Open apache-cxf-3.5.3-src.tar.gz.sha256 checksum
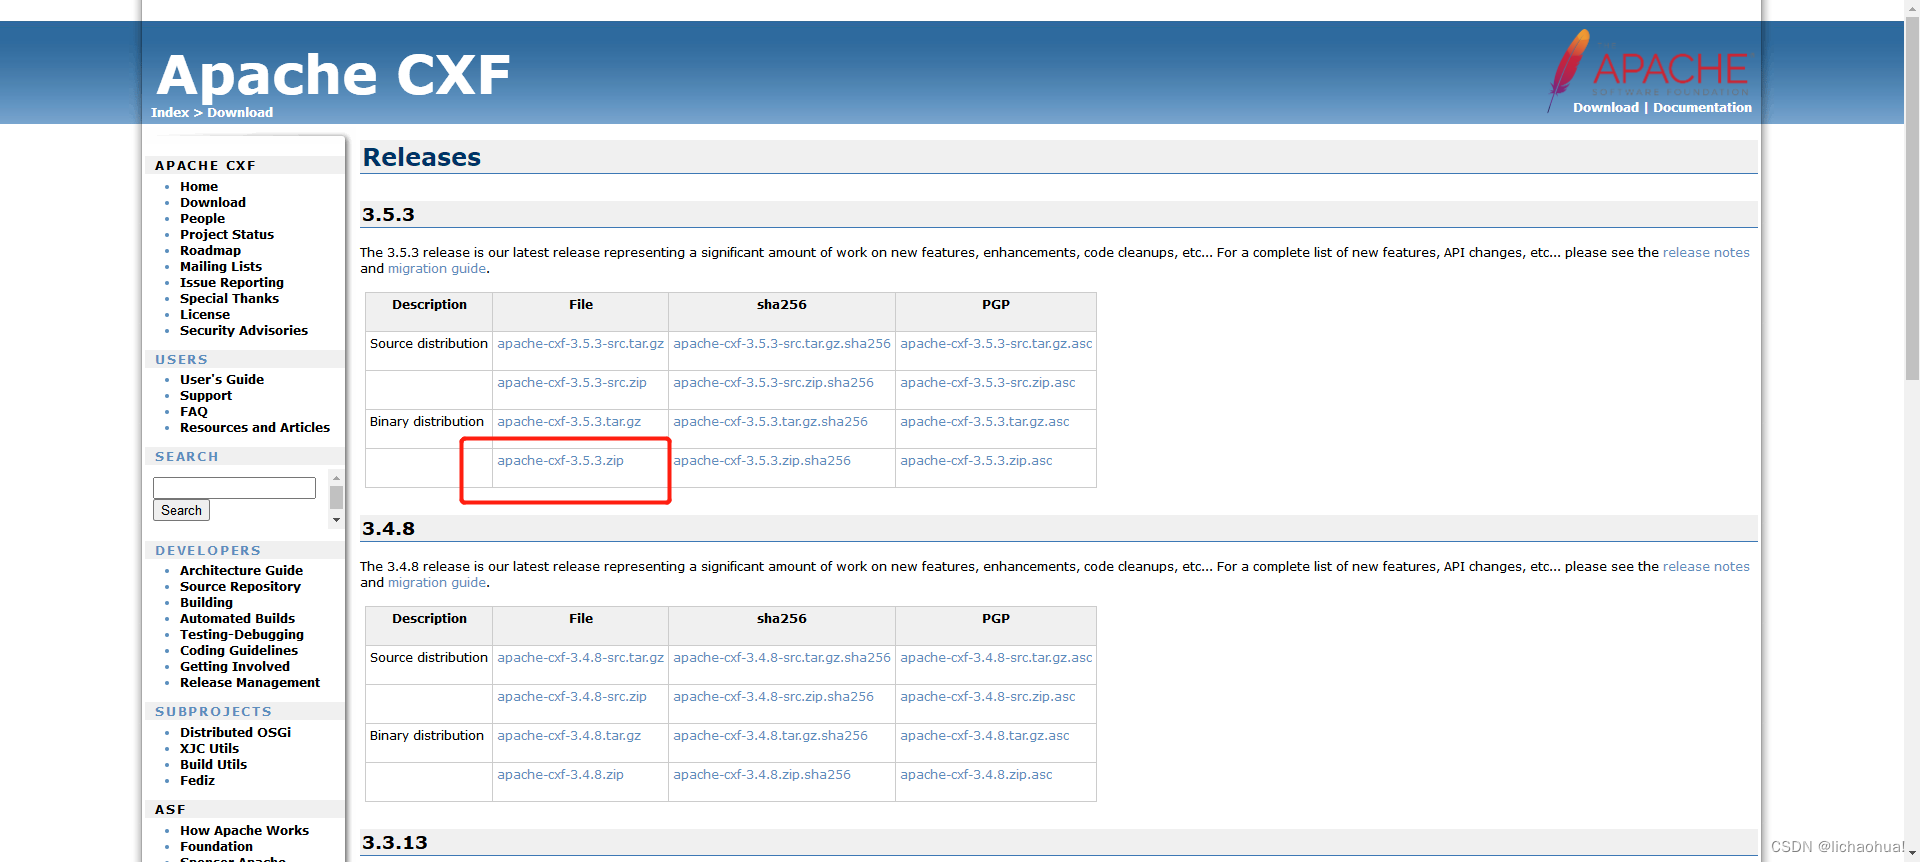Viewport: 1920px width, 862px height. [782, 344]
